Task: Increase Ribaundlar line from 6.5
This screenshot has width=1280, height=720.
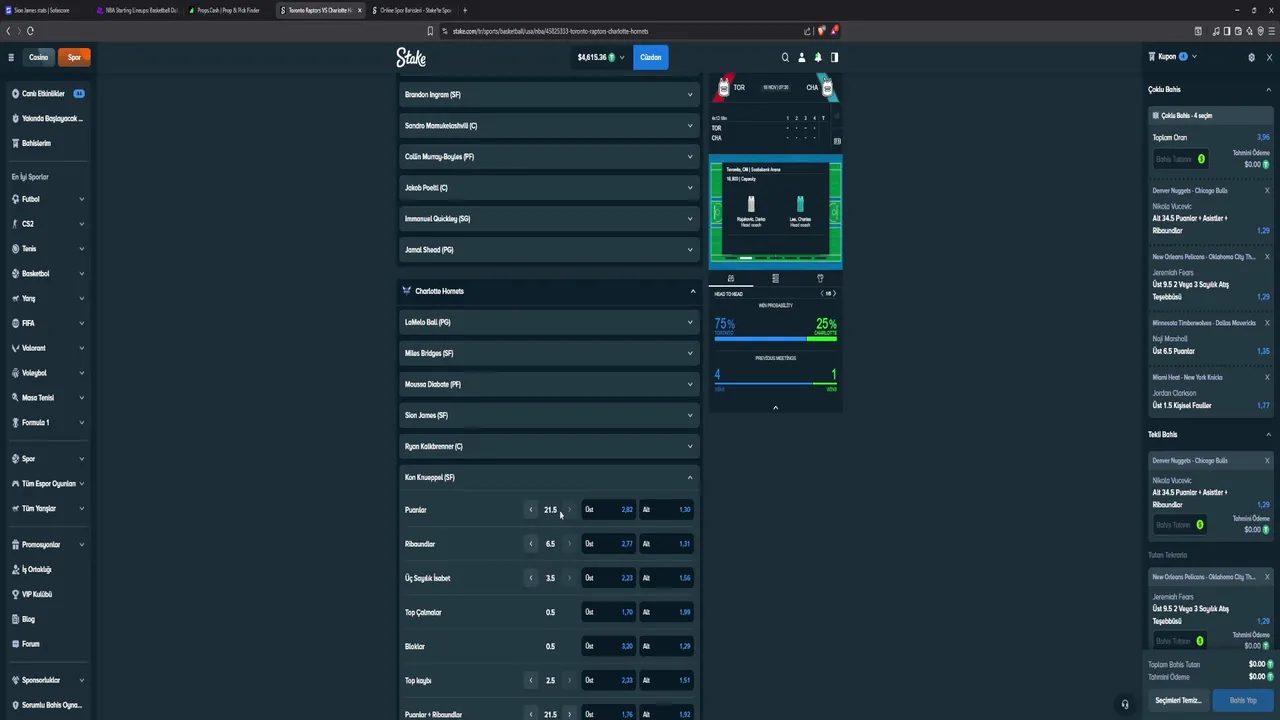Action: 570,544
